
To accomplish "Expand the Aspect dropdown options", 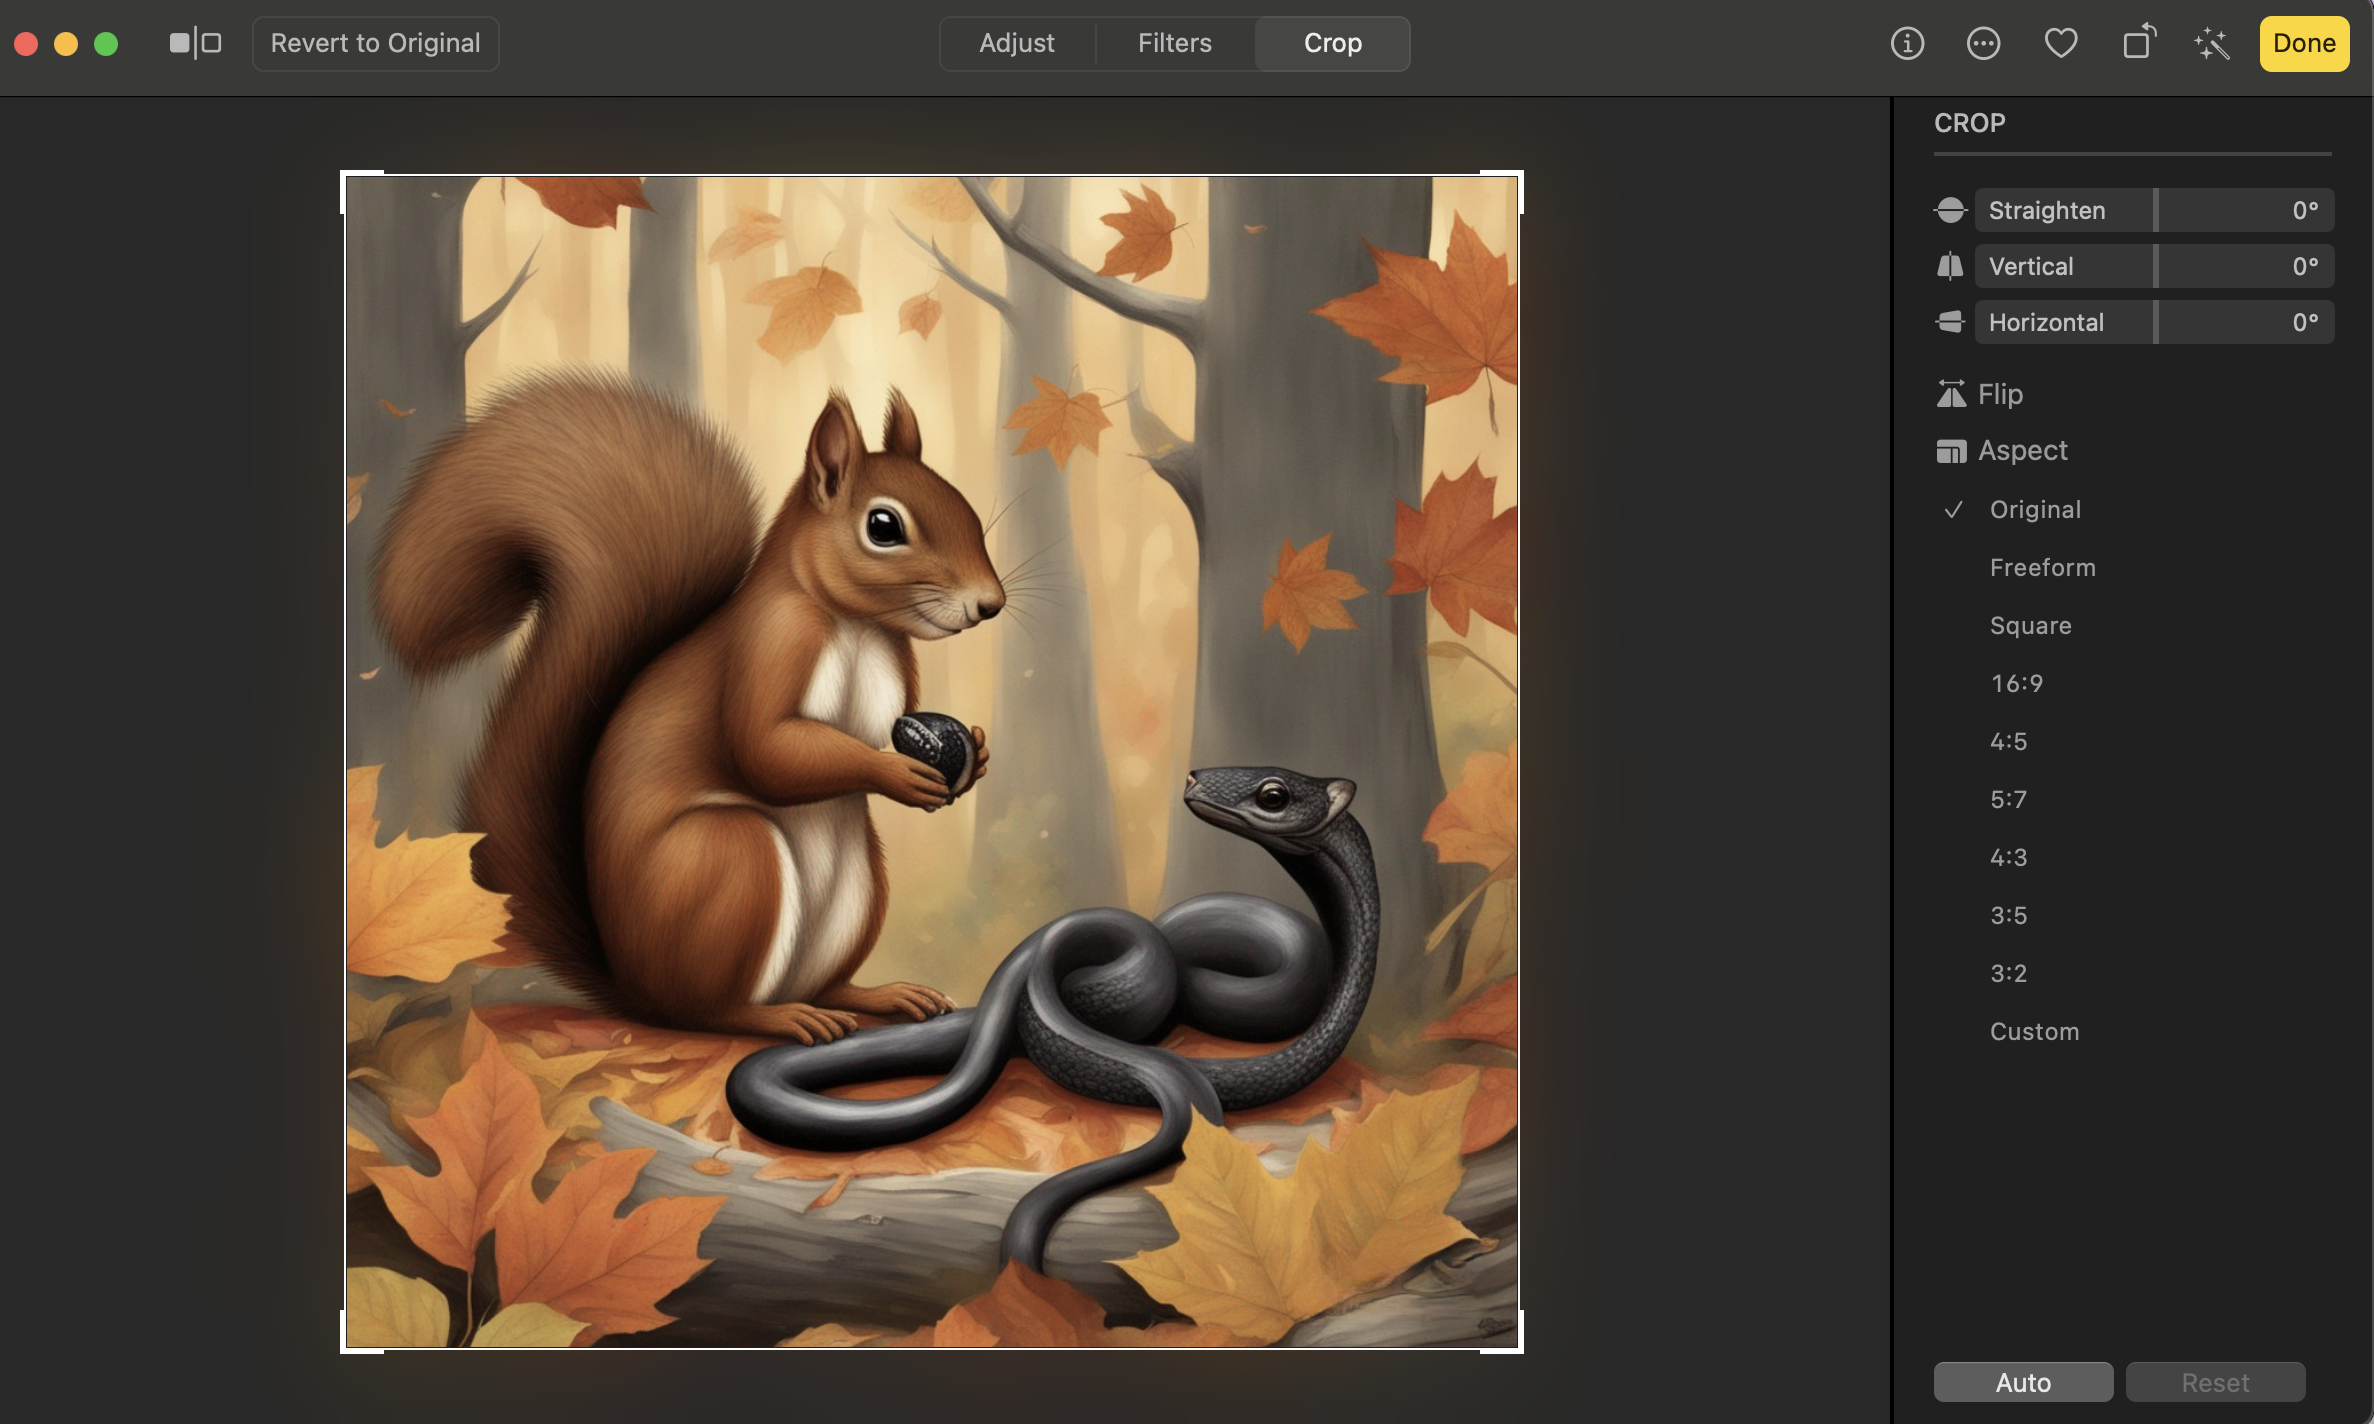I will 2022,449.
